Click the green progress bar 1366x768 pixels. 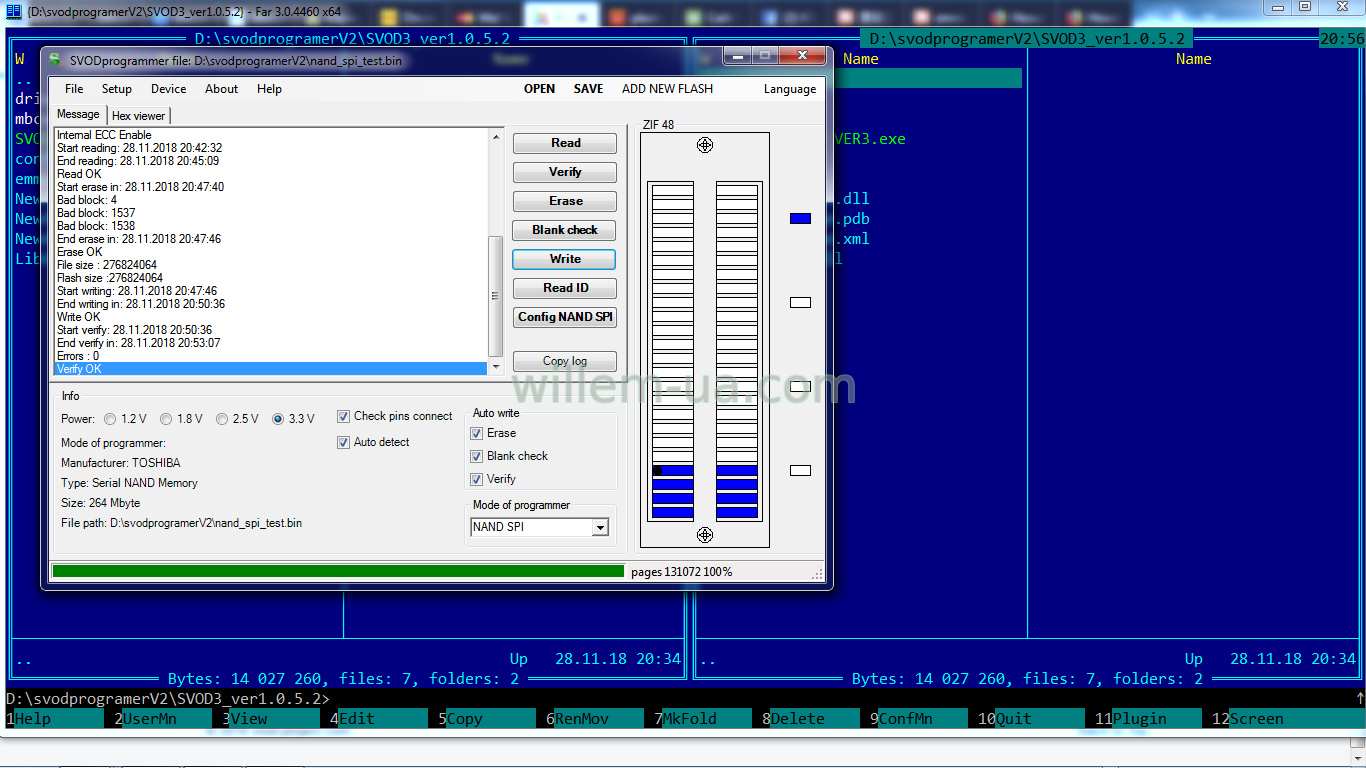[x=338, y=572]
